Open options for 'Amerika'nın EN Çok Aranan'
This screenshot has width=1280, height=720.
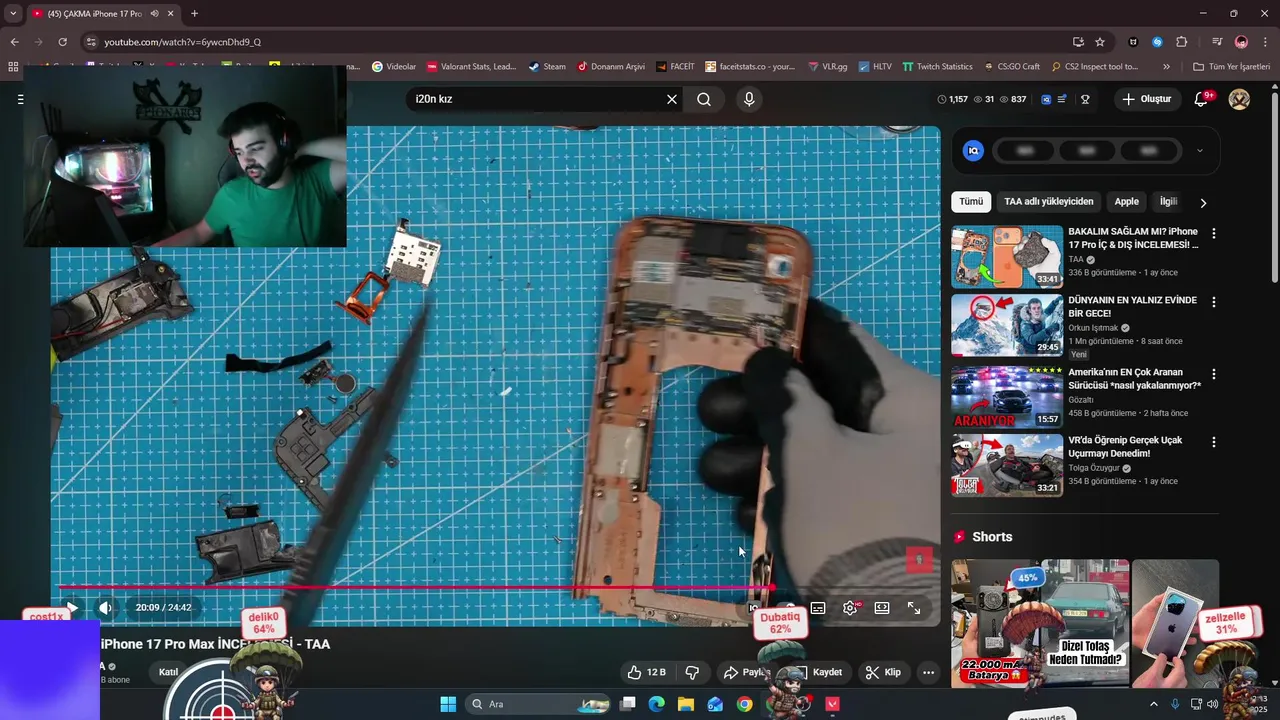point(1214,374)
